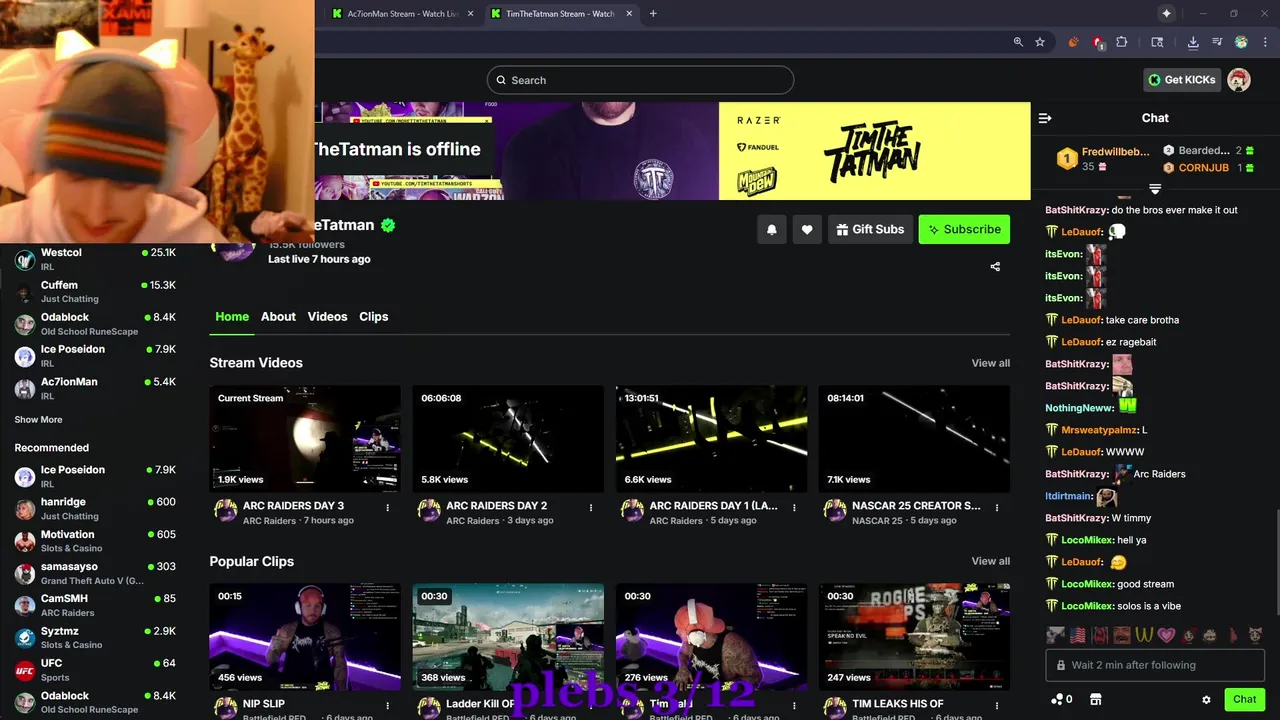Open options menu for ARC RAIDERS DAY 1

794,508
